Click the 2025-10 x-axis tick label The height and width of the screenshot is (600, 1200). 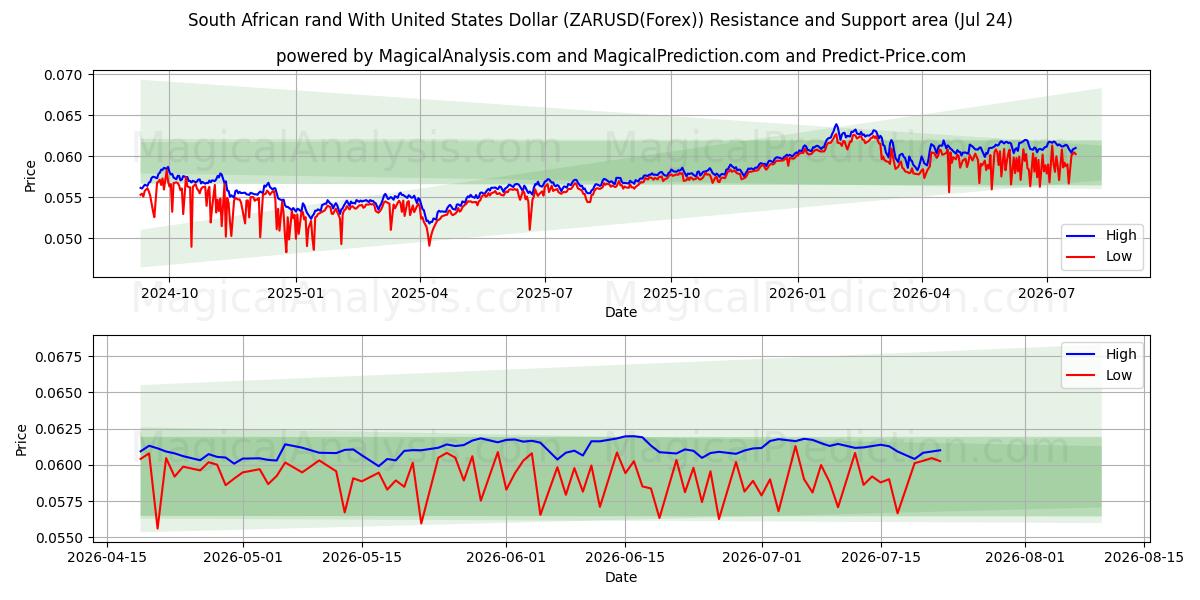click(671, 293)
